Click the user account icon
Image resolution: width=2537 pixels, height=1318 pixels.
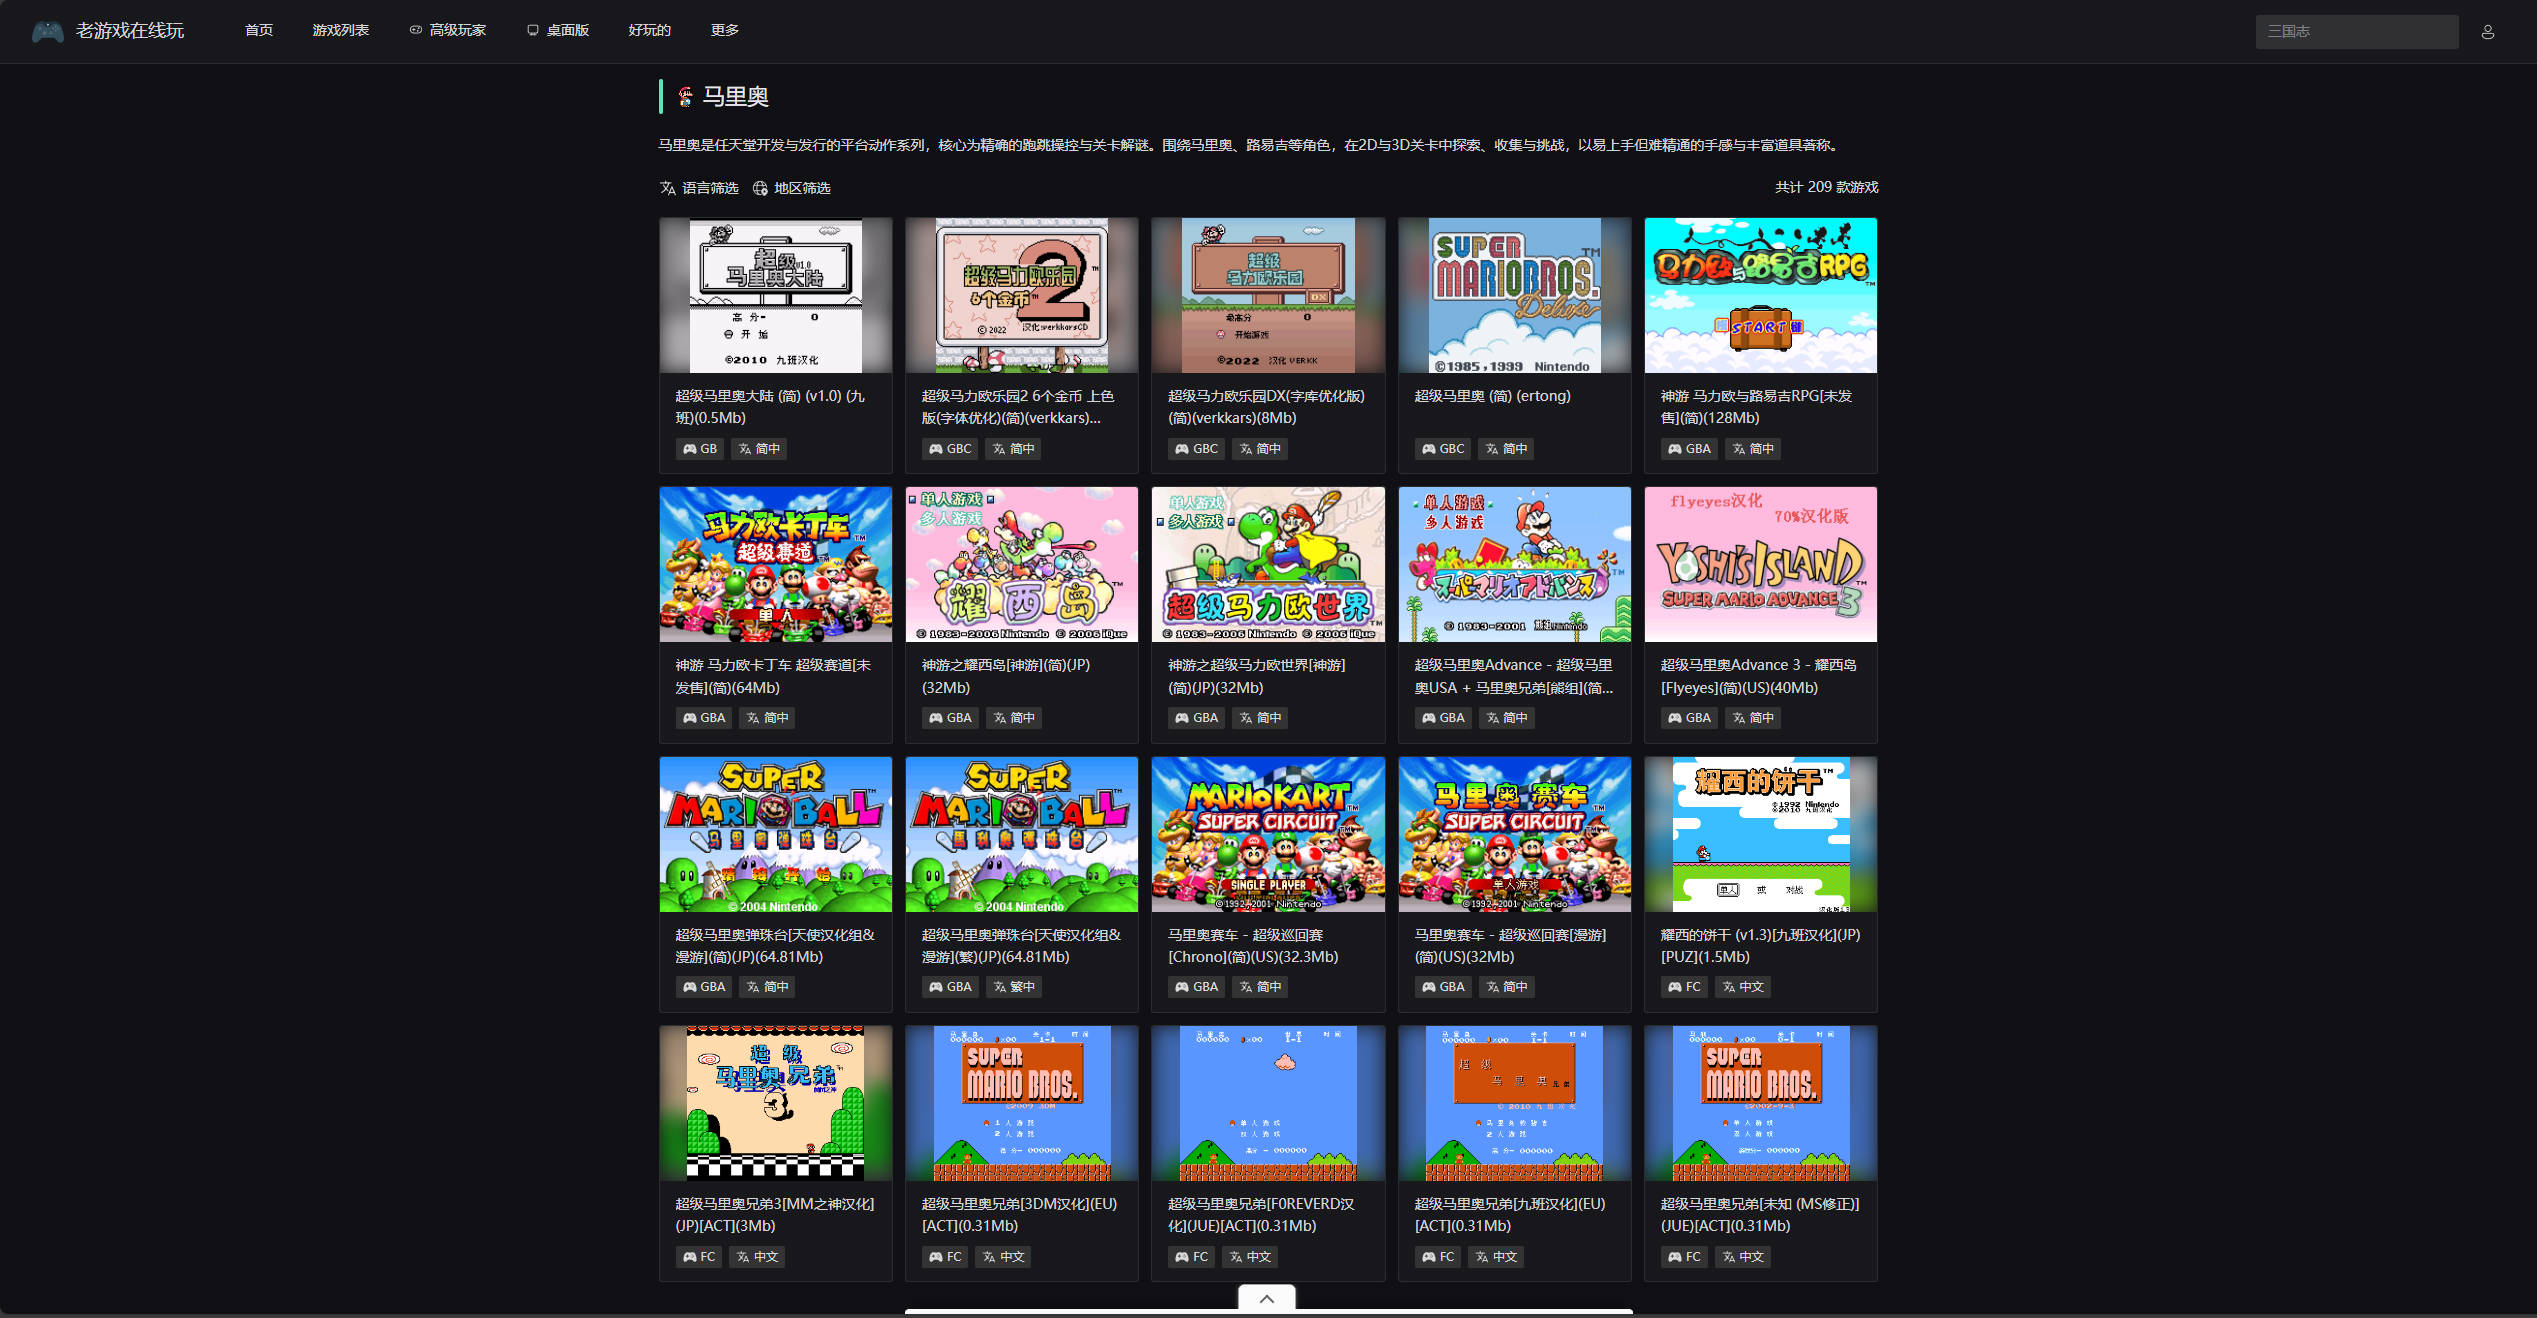[2487, 32]
